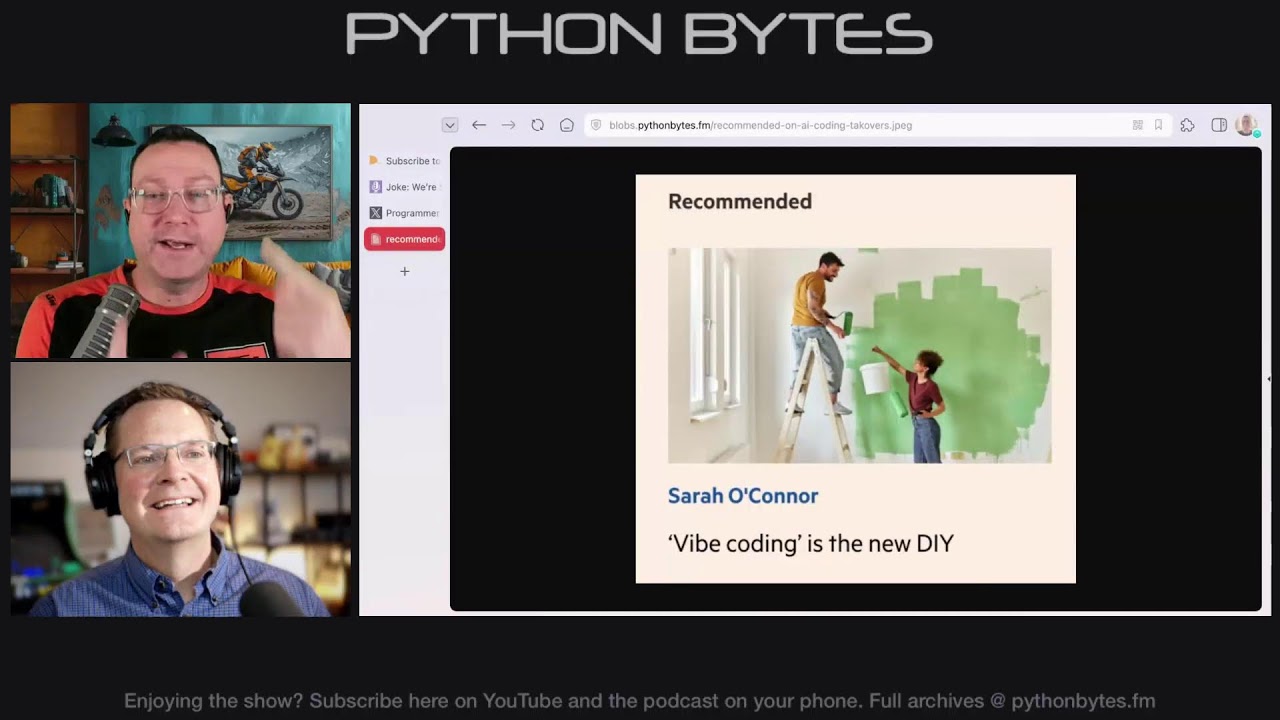The image size is (1280, 720).
Task: Click the shield icon in the address bar
Action: [596, 125]
